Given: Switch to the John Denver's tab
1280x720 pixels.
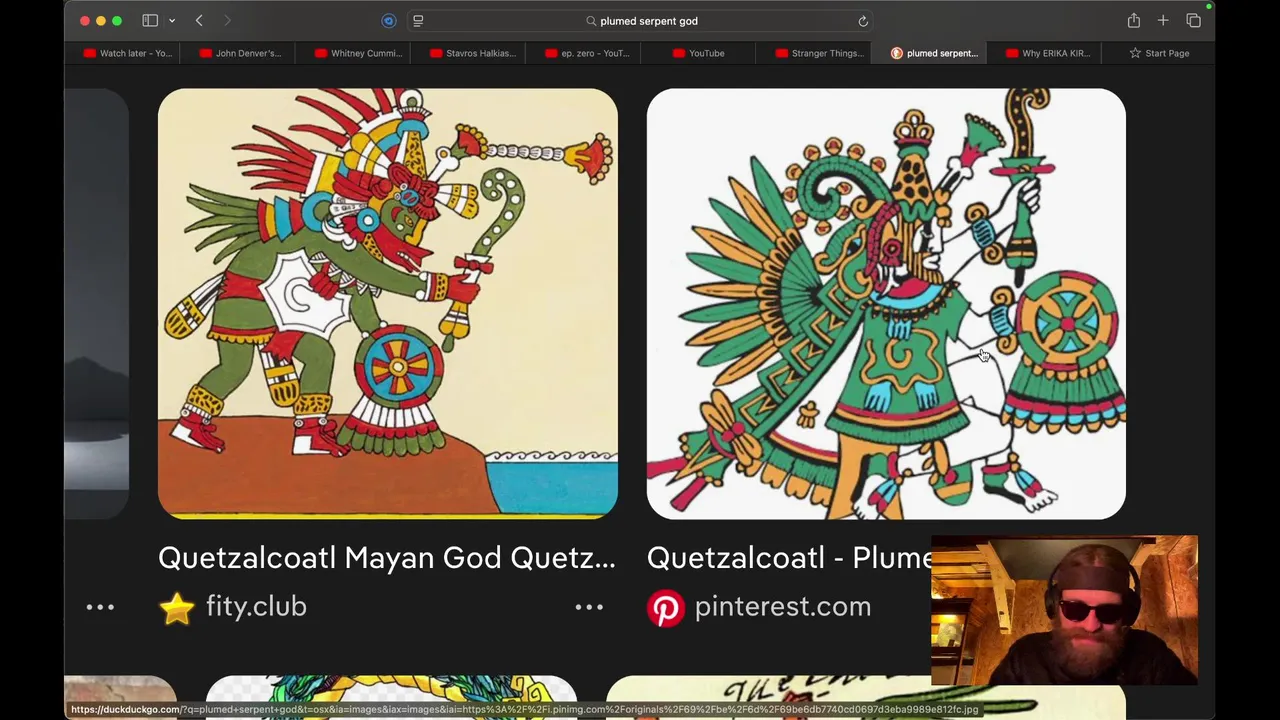Looking at the screenshot, I should [240, 53].
